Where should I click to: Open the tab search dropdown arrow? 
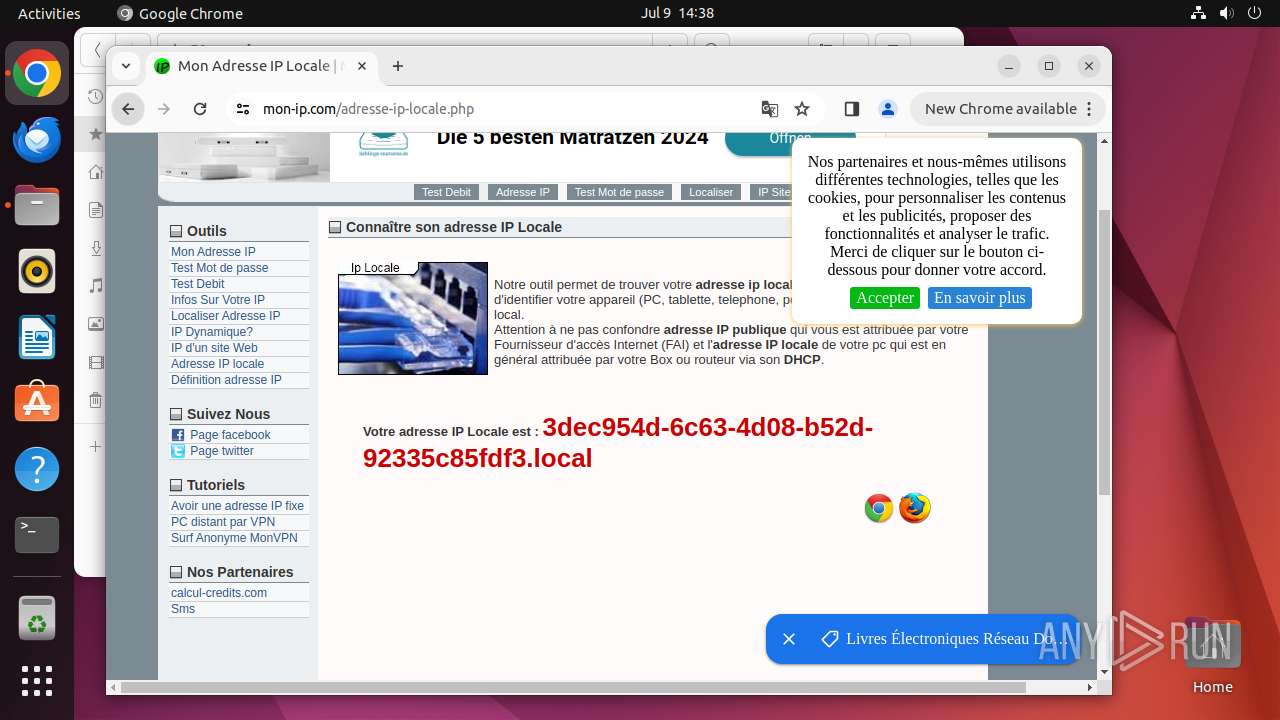click(125, 66)
